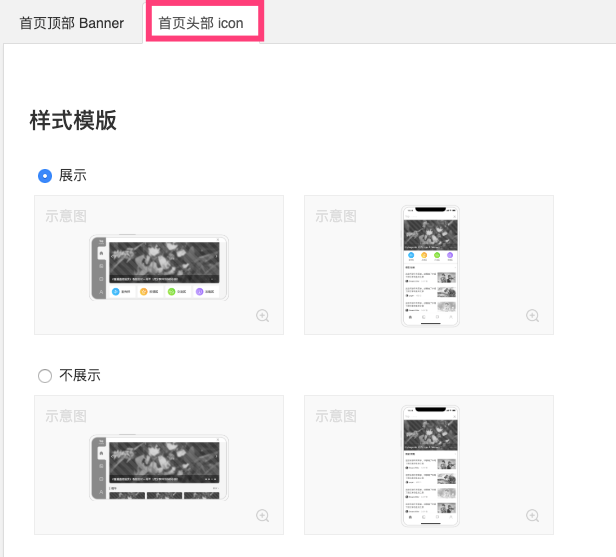The image size is (616, 557).
Task: Zoom the 展示 landscape preview magnifier icon
Action: point(262,315)
